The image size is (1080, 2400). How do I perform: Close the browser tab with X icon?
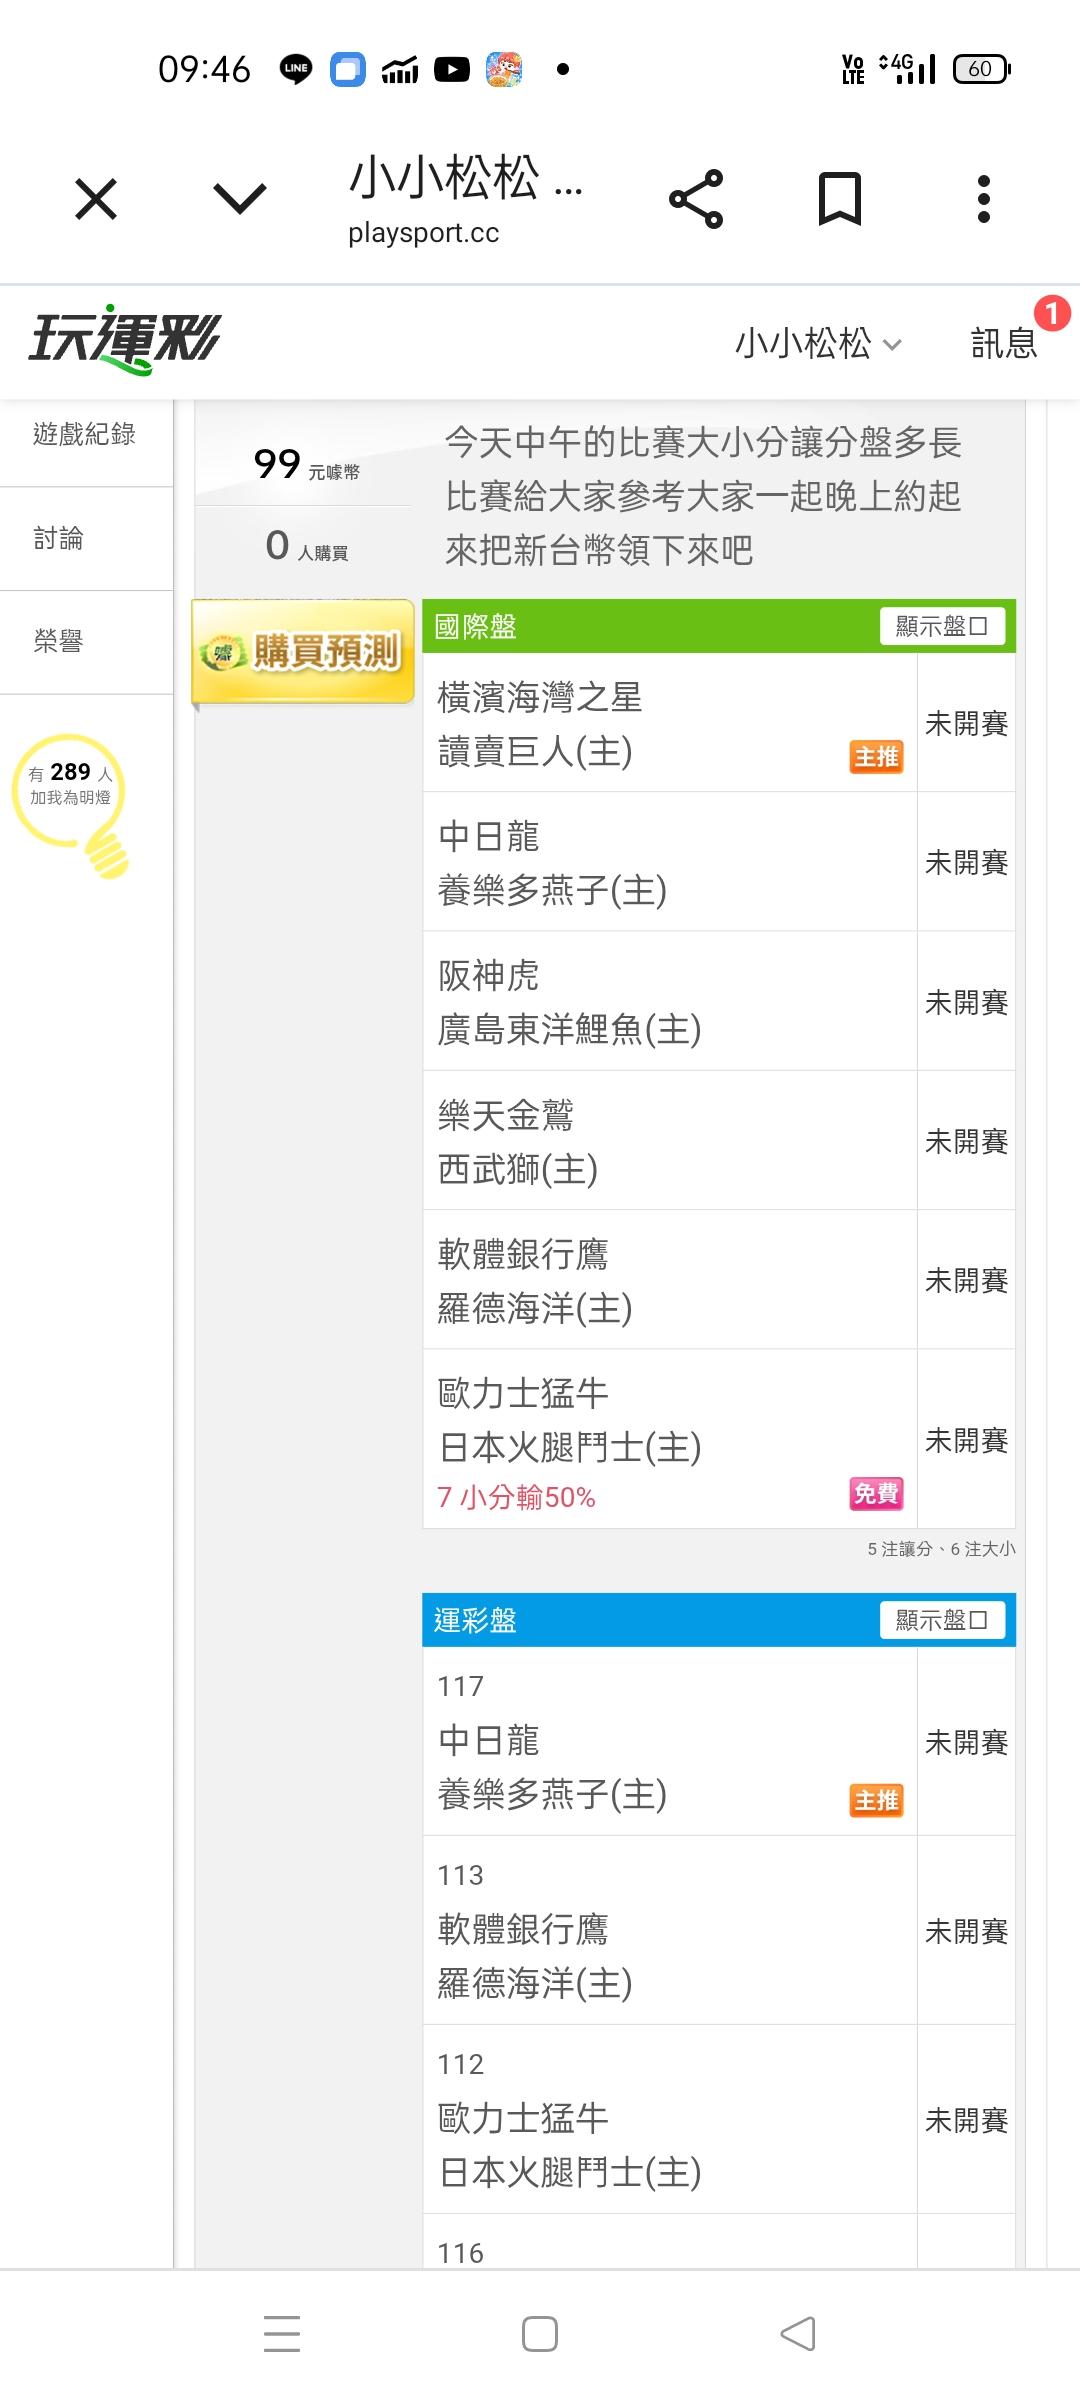[96, 199]
